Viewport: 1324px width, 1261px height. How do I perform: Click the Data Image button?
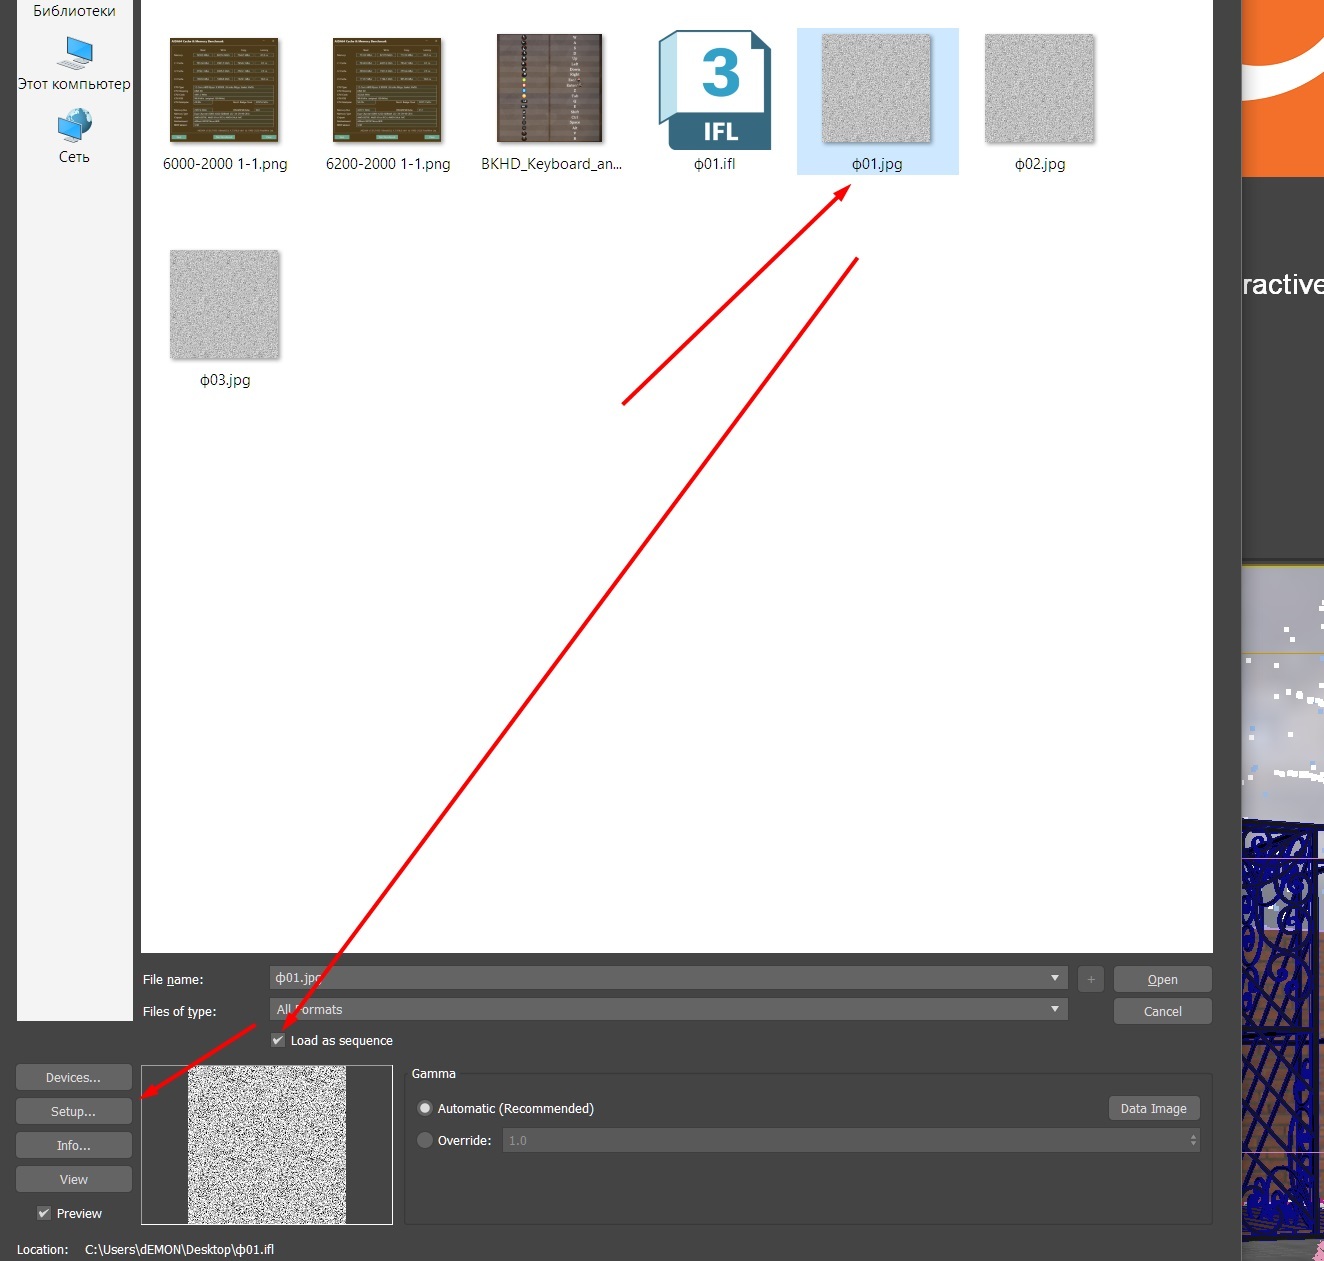coord(1153,1108)
